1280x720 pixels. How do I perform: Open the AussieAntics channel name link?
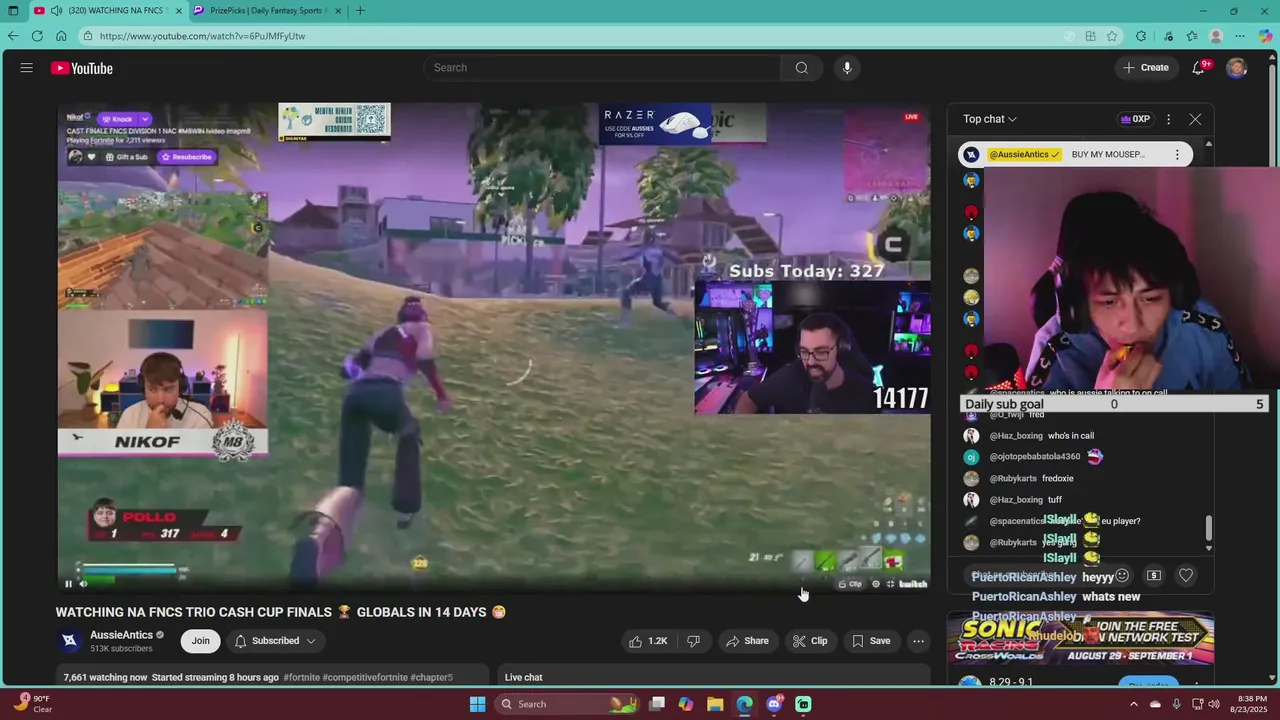[x=121, y=635]
